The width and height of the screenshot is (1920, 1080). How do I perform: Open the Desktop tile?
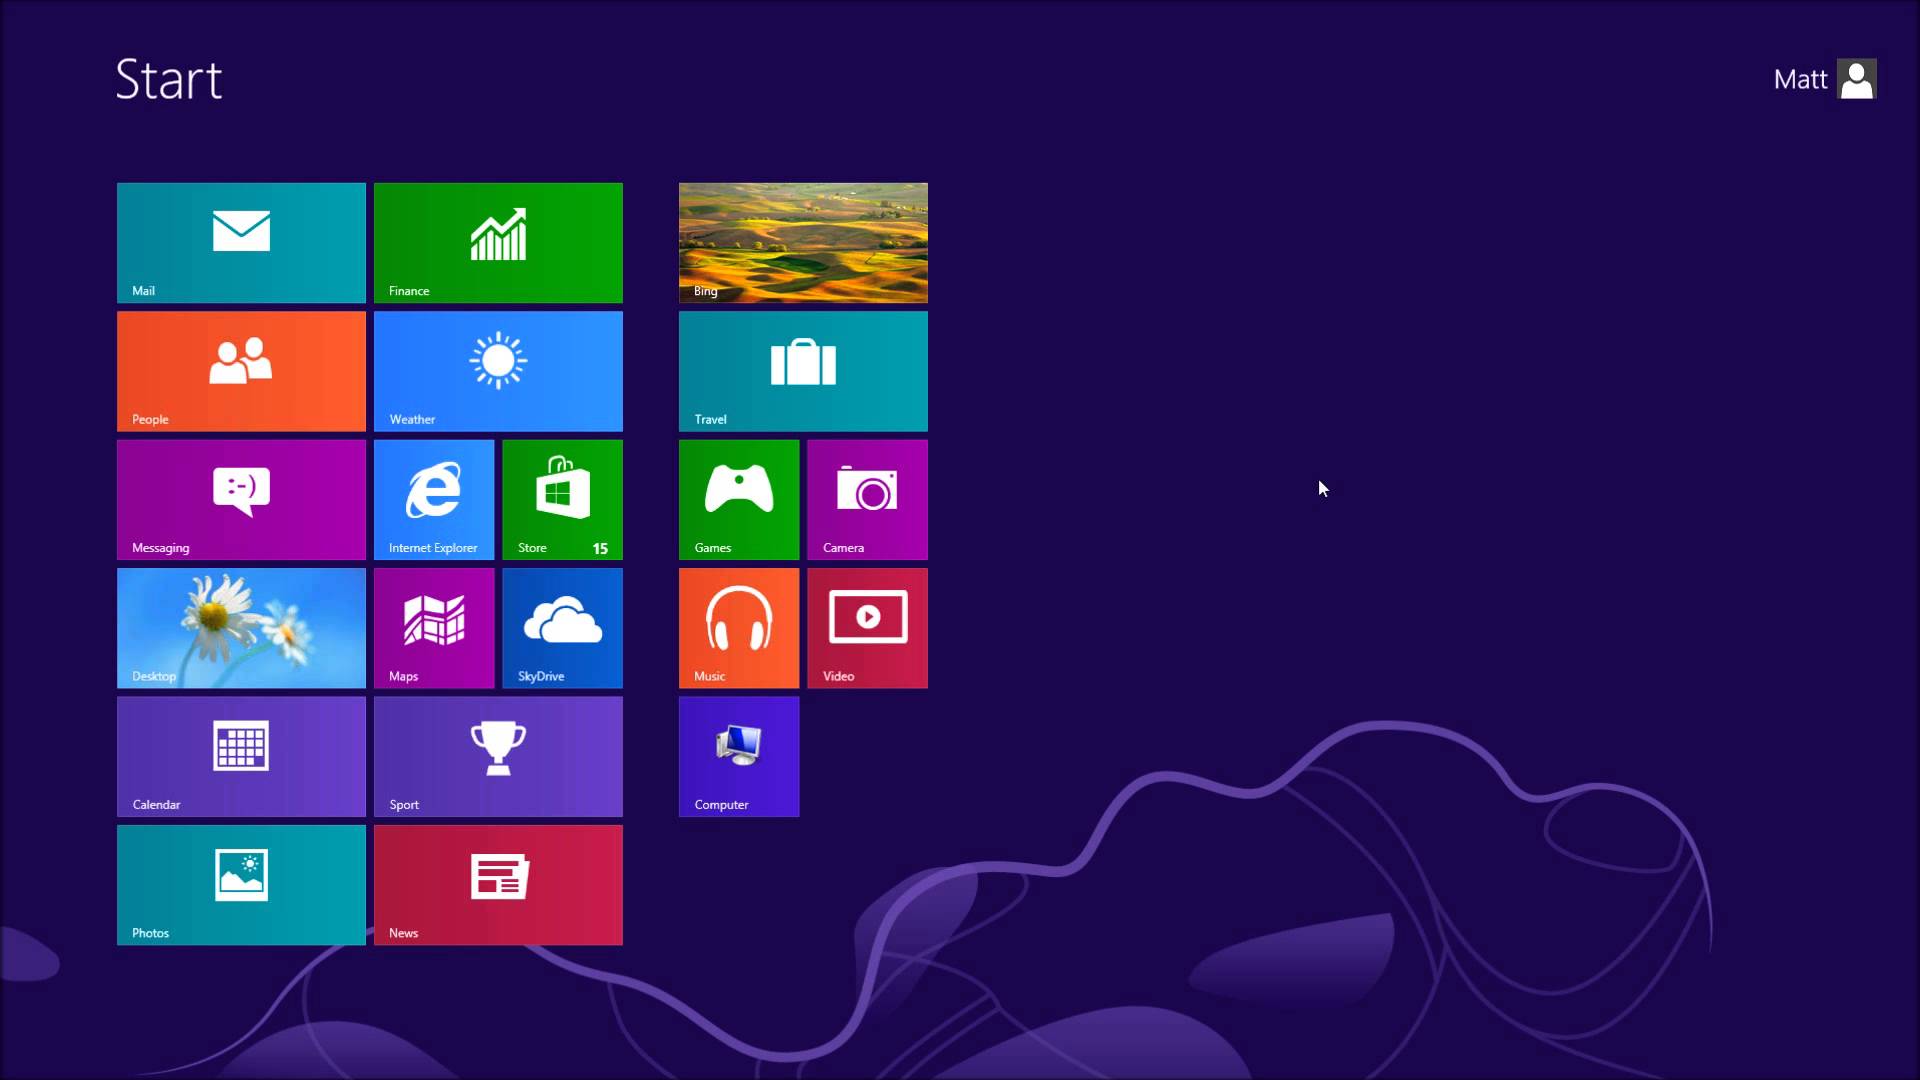241,628
